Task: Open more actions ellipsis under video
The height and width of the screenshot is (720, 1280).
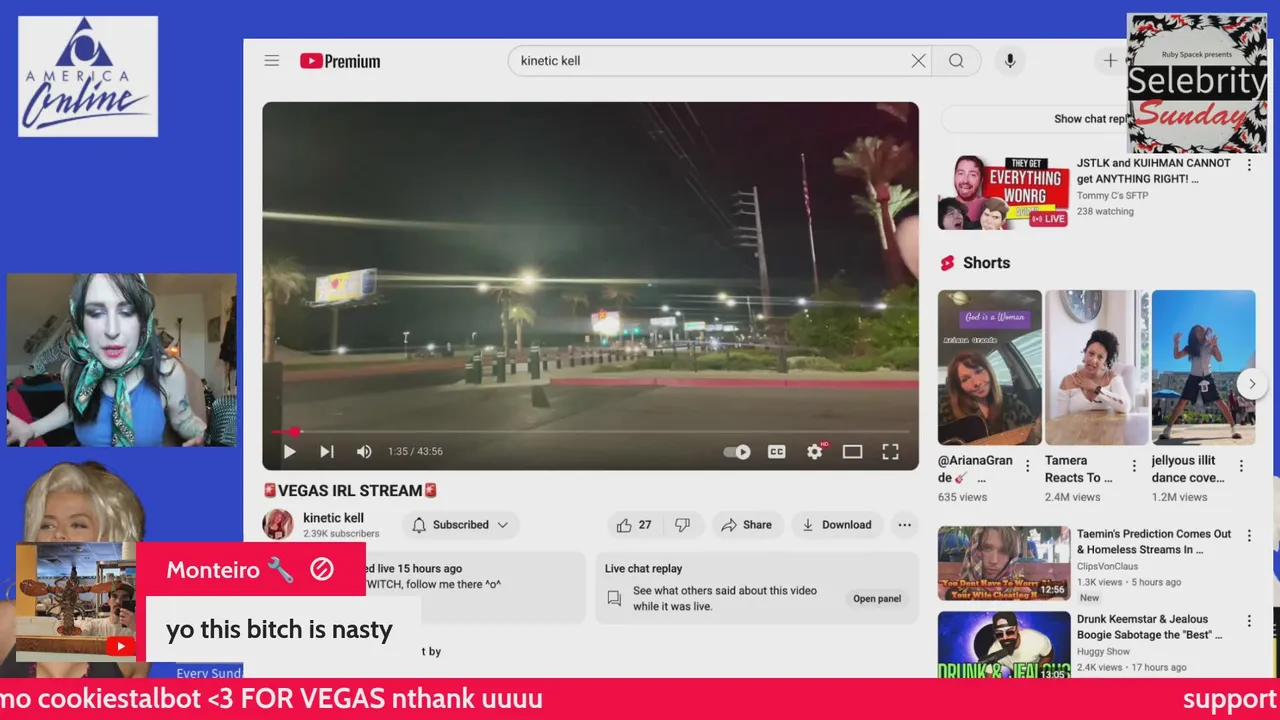Action: 904,525
